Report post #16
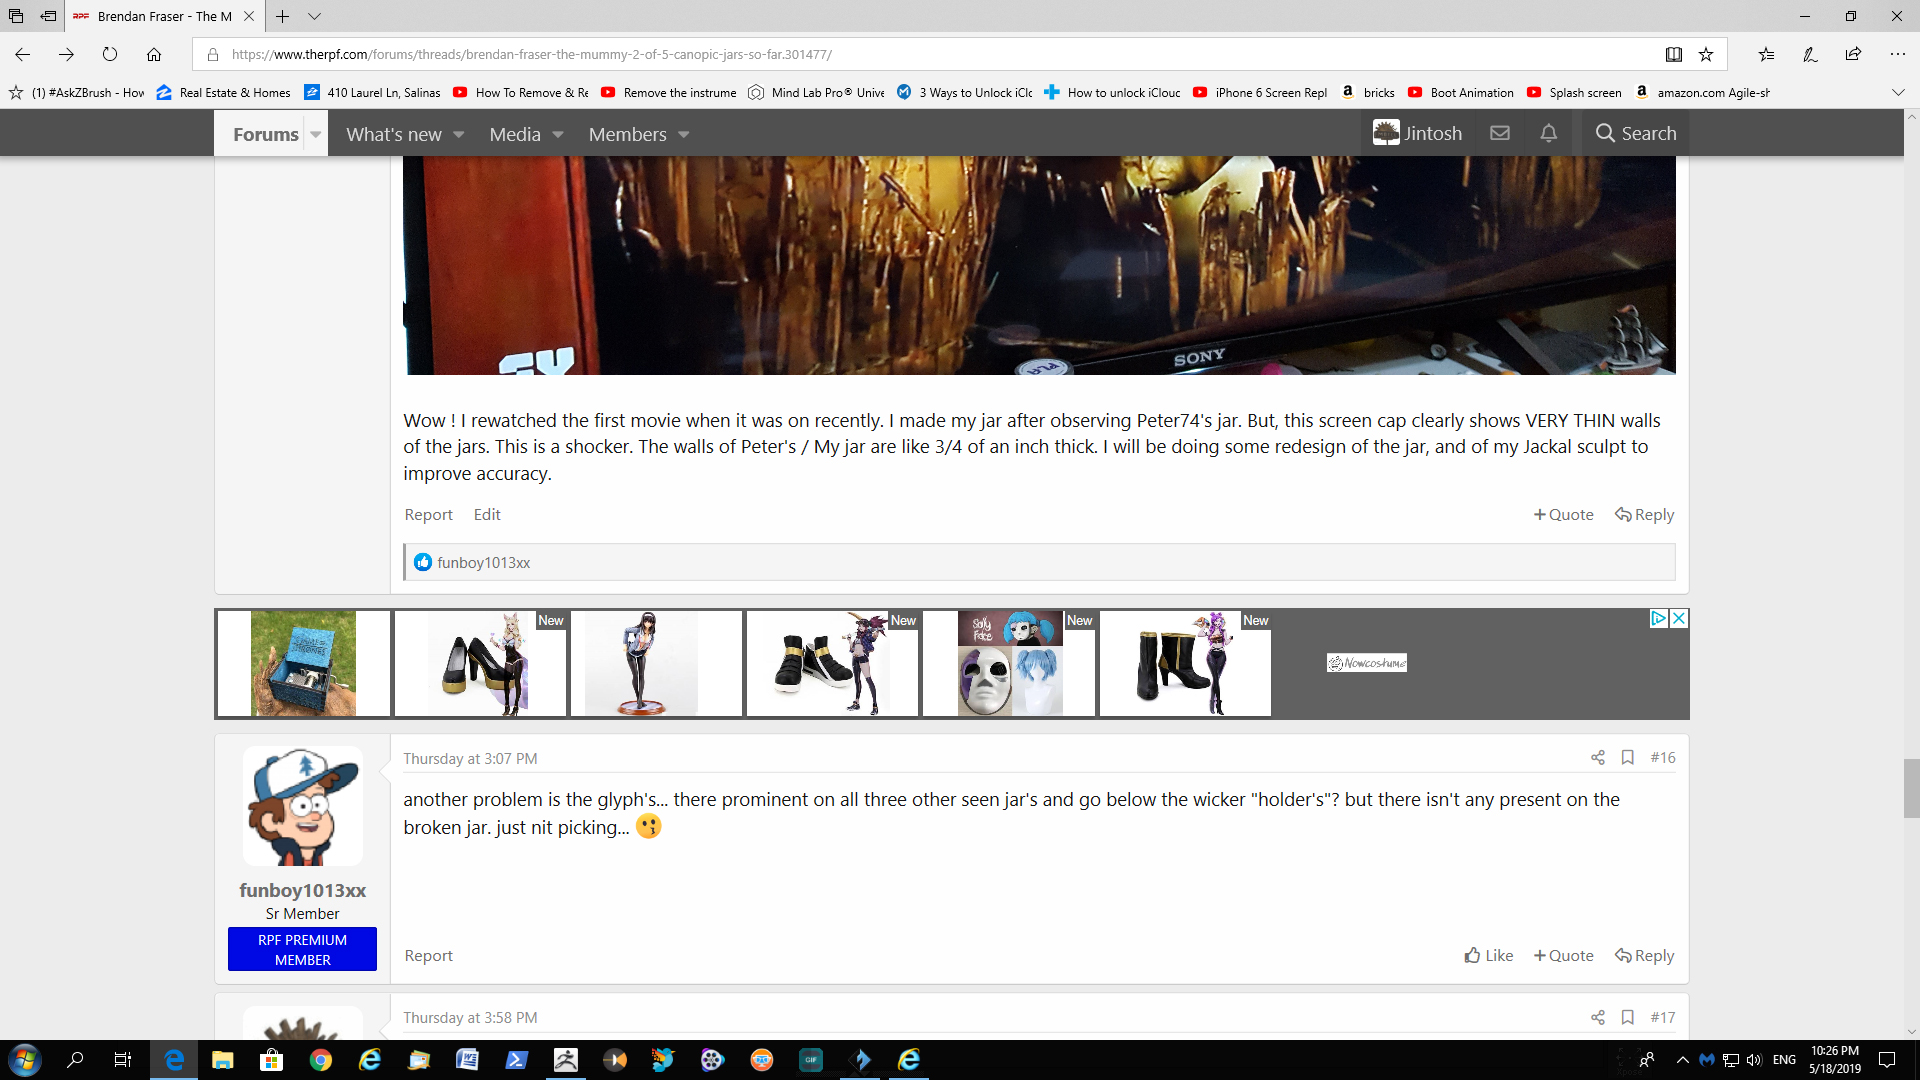The width and height of the screenshot is (1920, 1080). 428,955
